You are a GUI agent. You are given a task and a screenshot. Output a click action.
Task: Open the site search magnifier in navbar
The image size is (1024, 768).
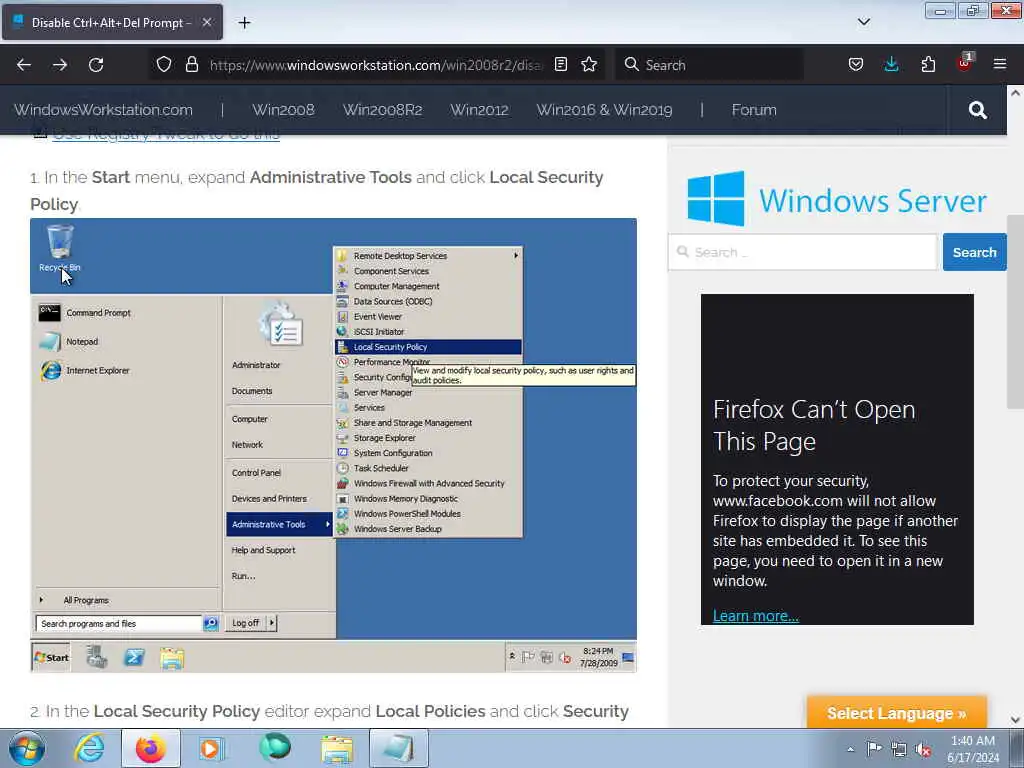(977, 110)
